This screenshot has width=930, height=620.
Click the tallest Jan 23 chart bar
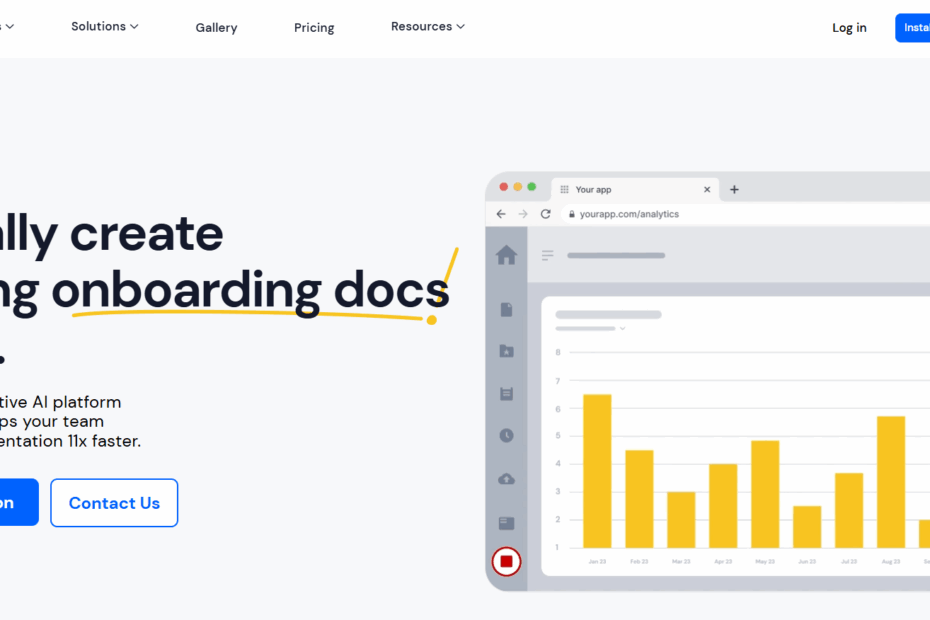[597, 470]
